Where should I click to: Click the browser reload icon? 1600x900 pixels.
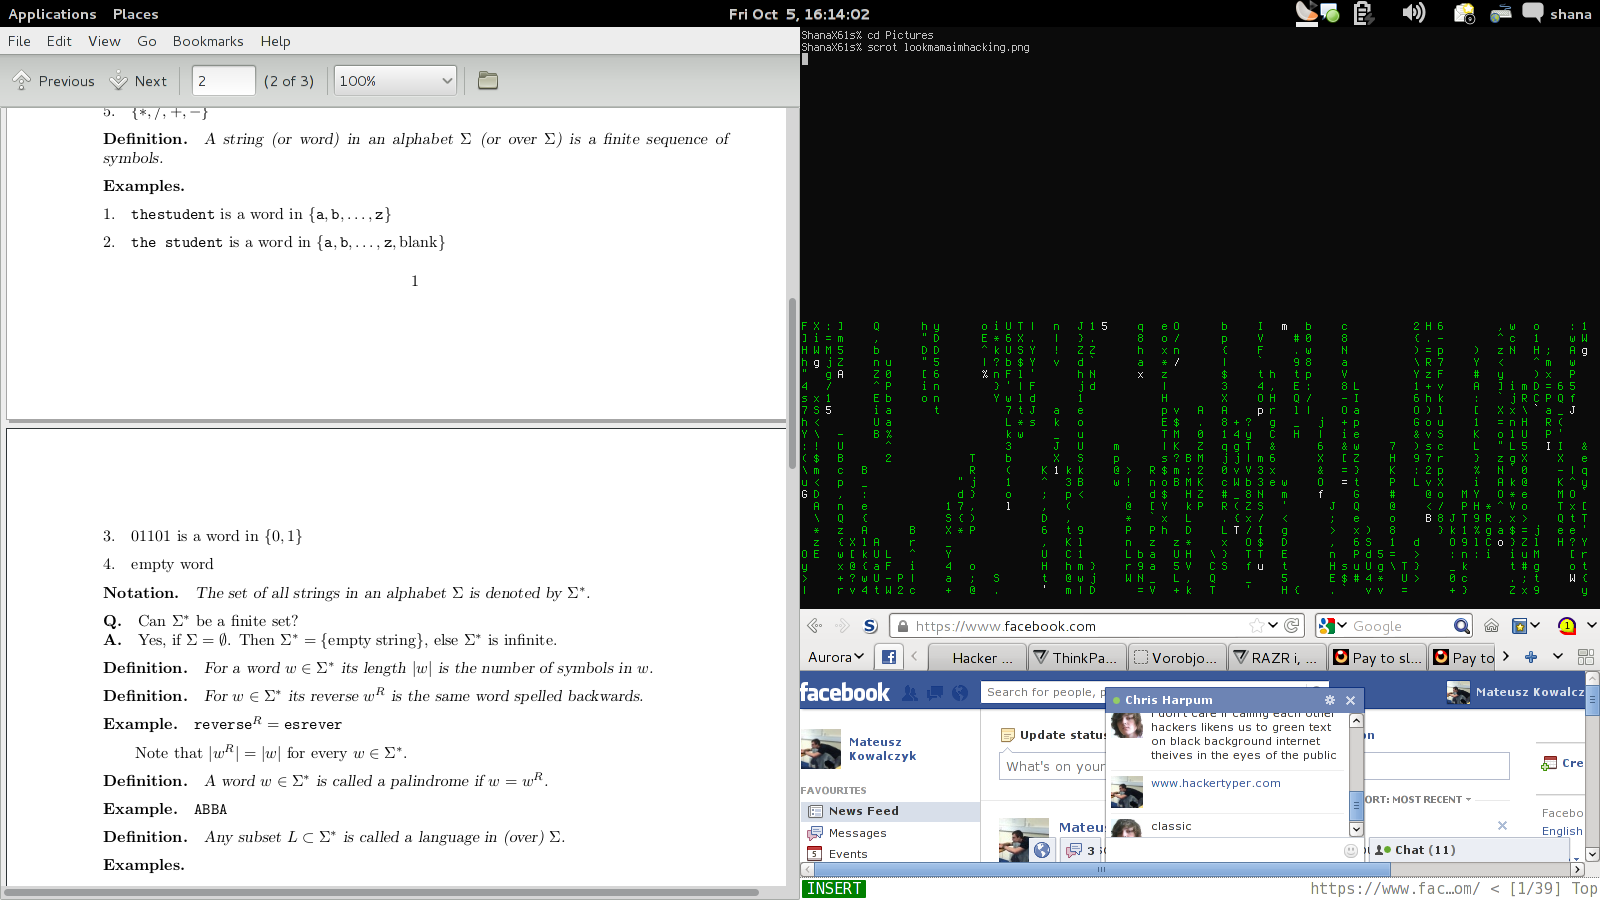[1292, 626]
